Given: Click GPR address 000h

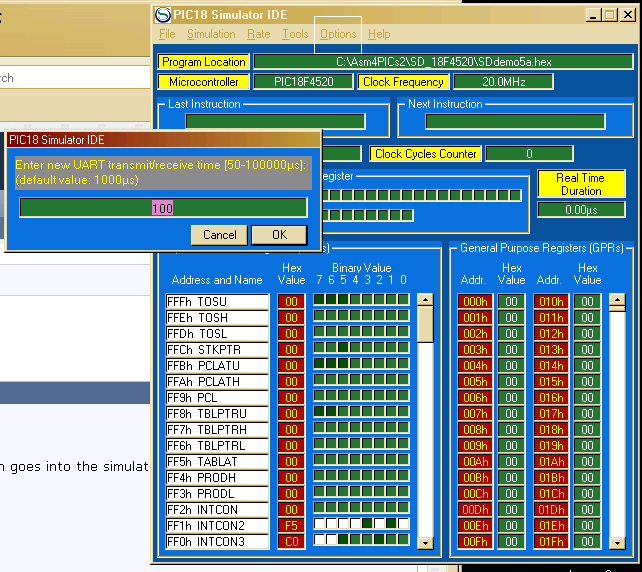Looking at the screenshot, I should click(x=475, y=301).
